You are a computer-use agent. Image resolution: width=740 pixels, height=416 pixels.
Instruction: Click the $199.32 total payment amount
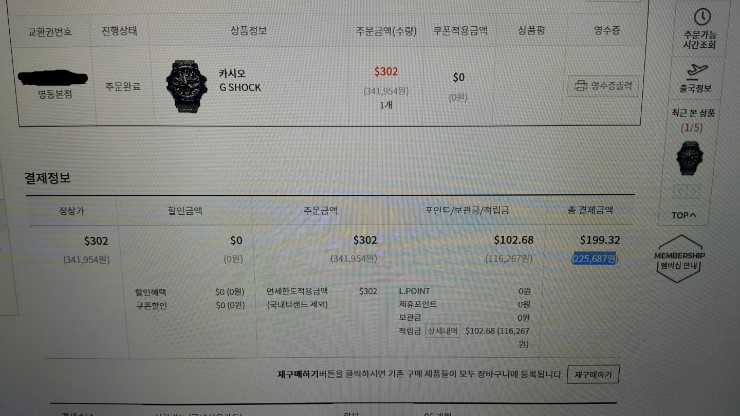click(x=600, y=240)
